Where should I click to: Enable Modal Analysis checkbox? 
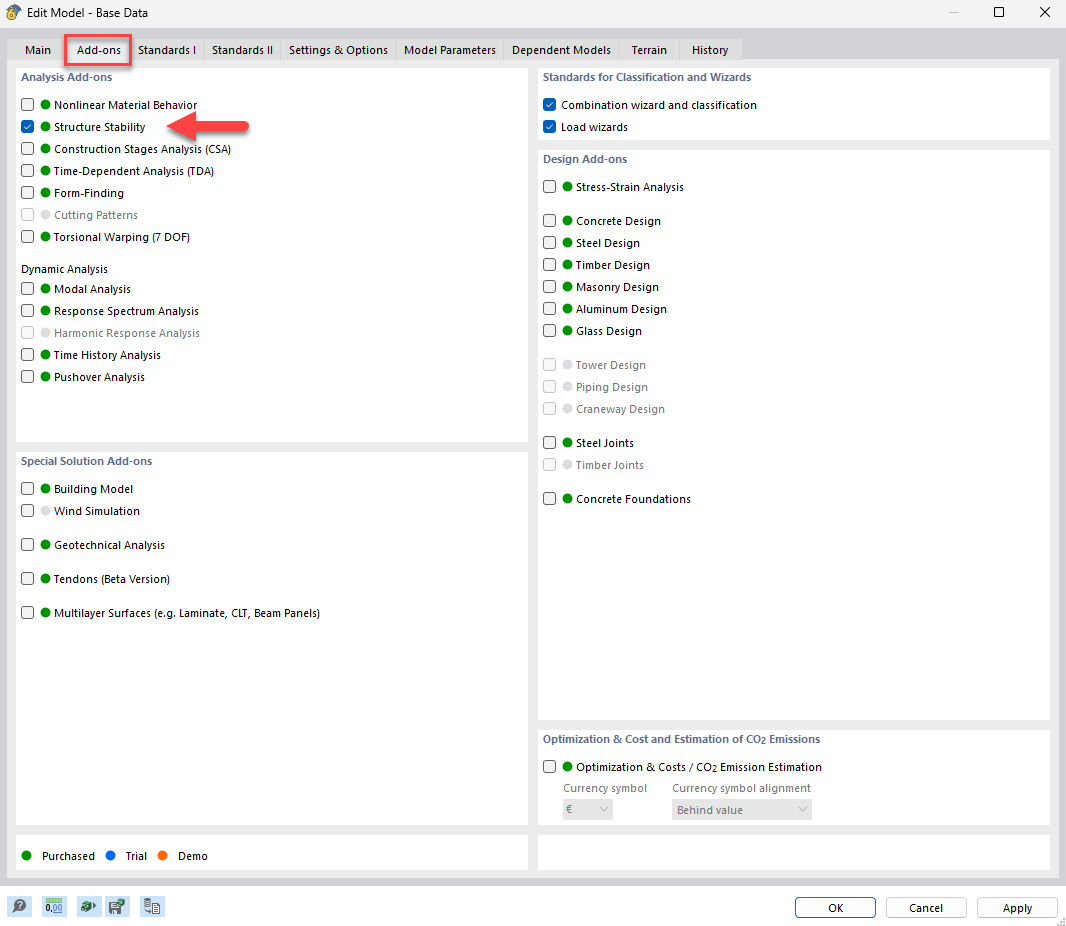[x=27, y=289]
